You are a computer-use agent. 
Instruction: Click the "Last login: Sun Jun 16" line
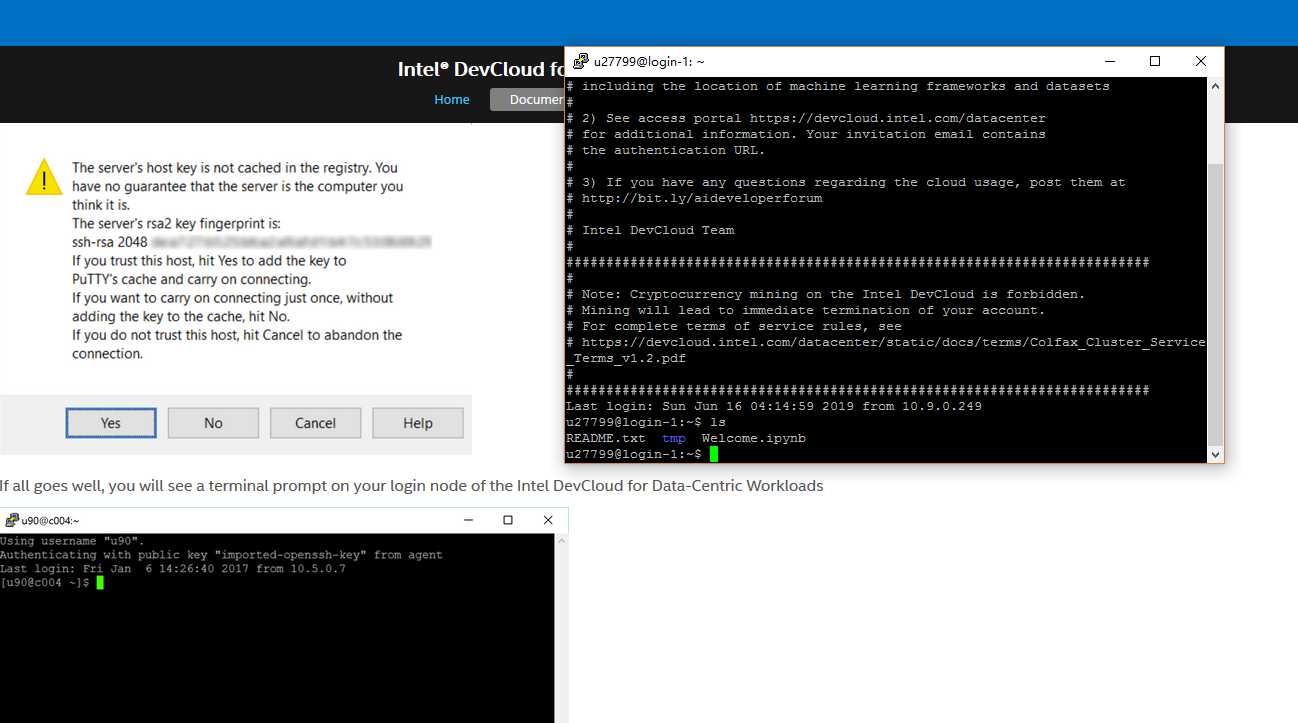[774, 406]
